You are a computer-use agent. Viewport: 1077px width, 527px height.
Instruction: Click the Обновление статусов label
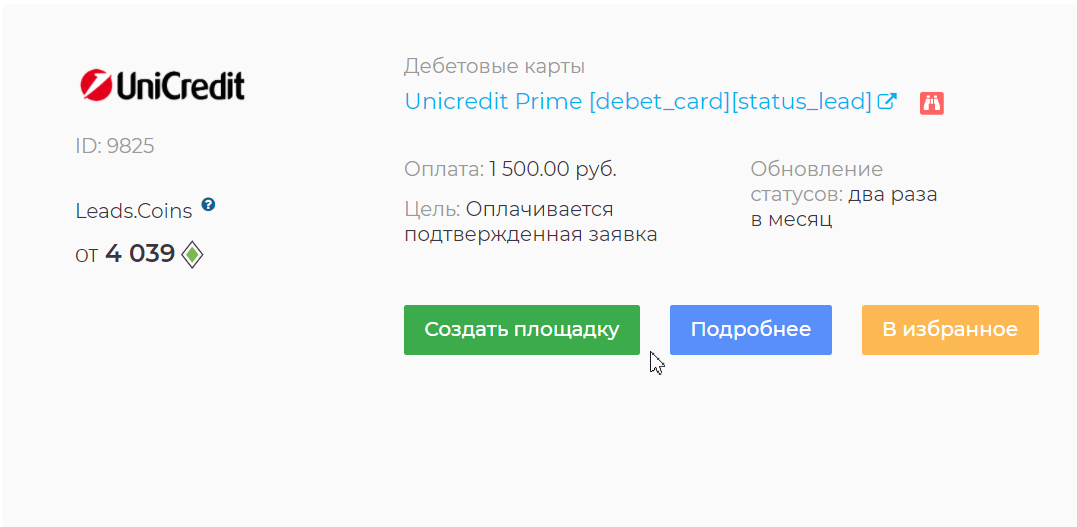point(817,181)
